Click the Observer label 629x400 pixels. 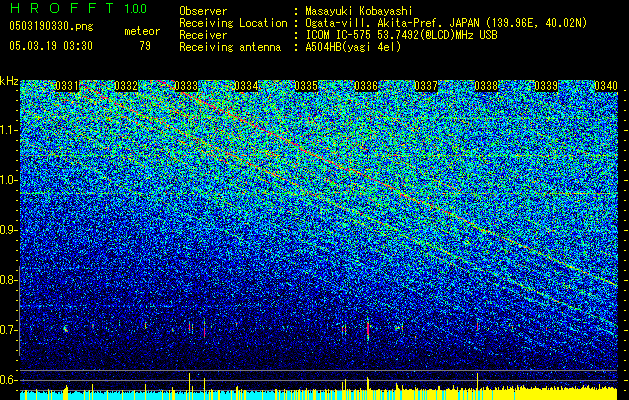203,11
